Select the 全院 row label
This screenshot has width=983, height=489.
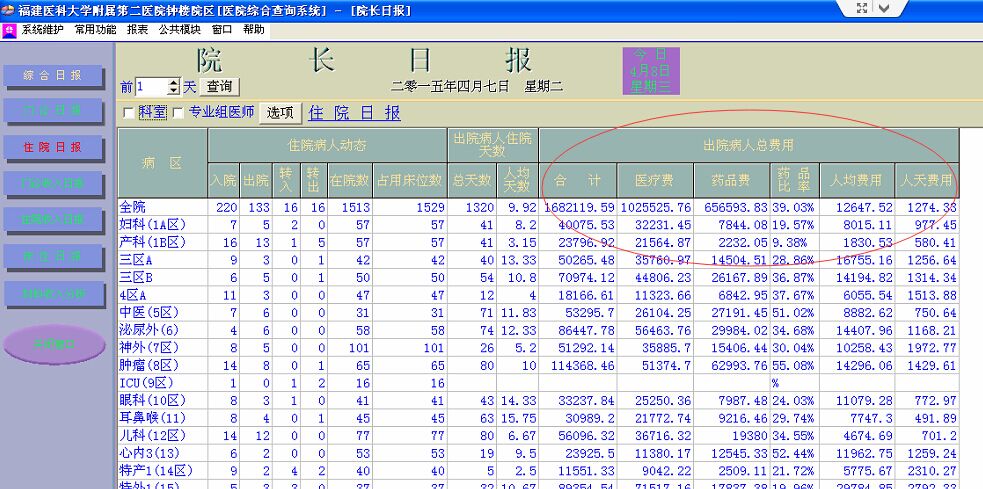tap(132, 207)
